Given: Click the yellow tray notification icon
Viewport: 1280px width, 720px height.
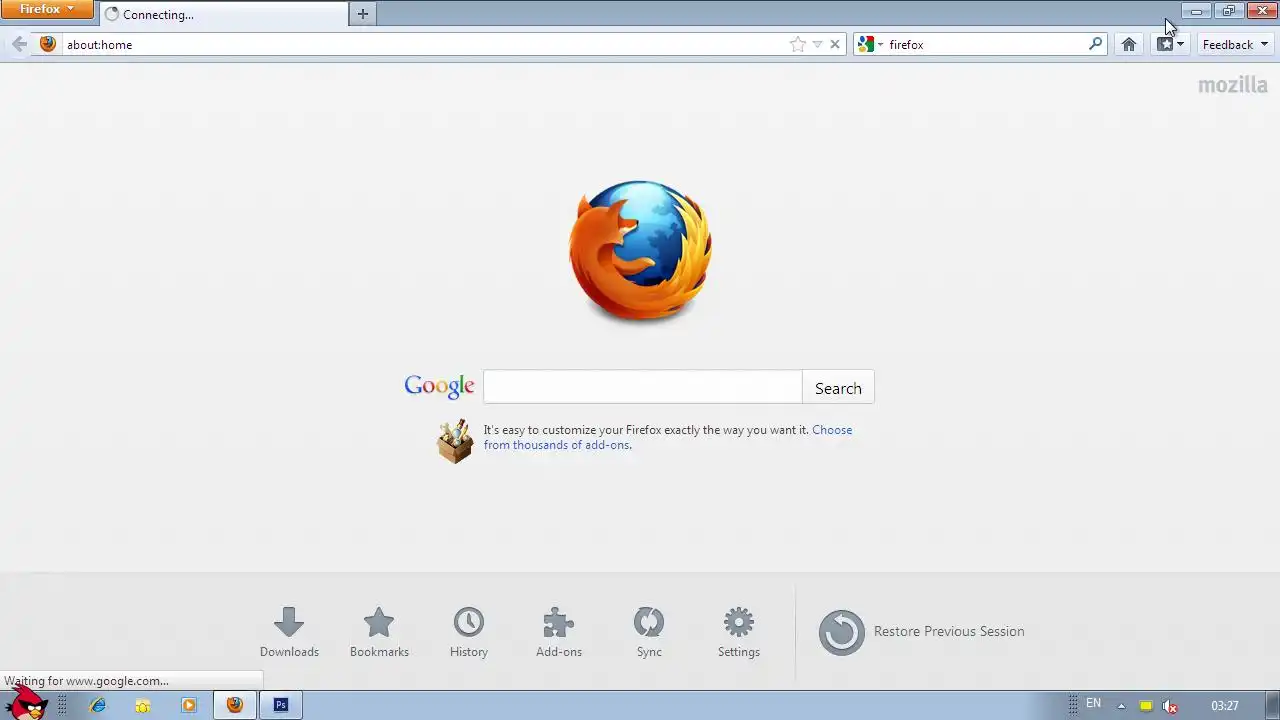Looking at the screenshot, I should tap(1146, 706).
